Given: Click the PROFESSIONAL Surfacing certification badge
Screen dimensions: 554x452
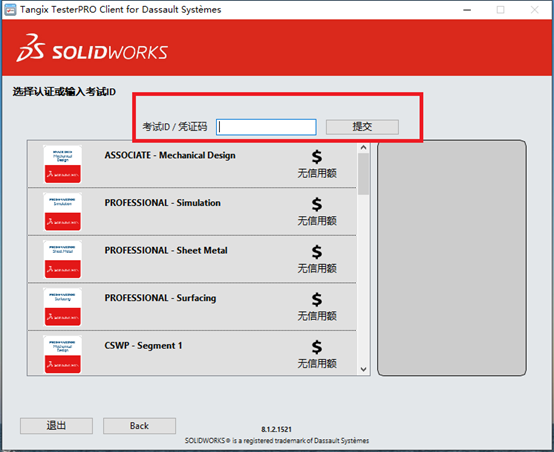Looking at the screenshot, I should pos(62,307).
